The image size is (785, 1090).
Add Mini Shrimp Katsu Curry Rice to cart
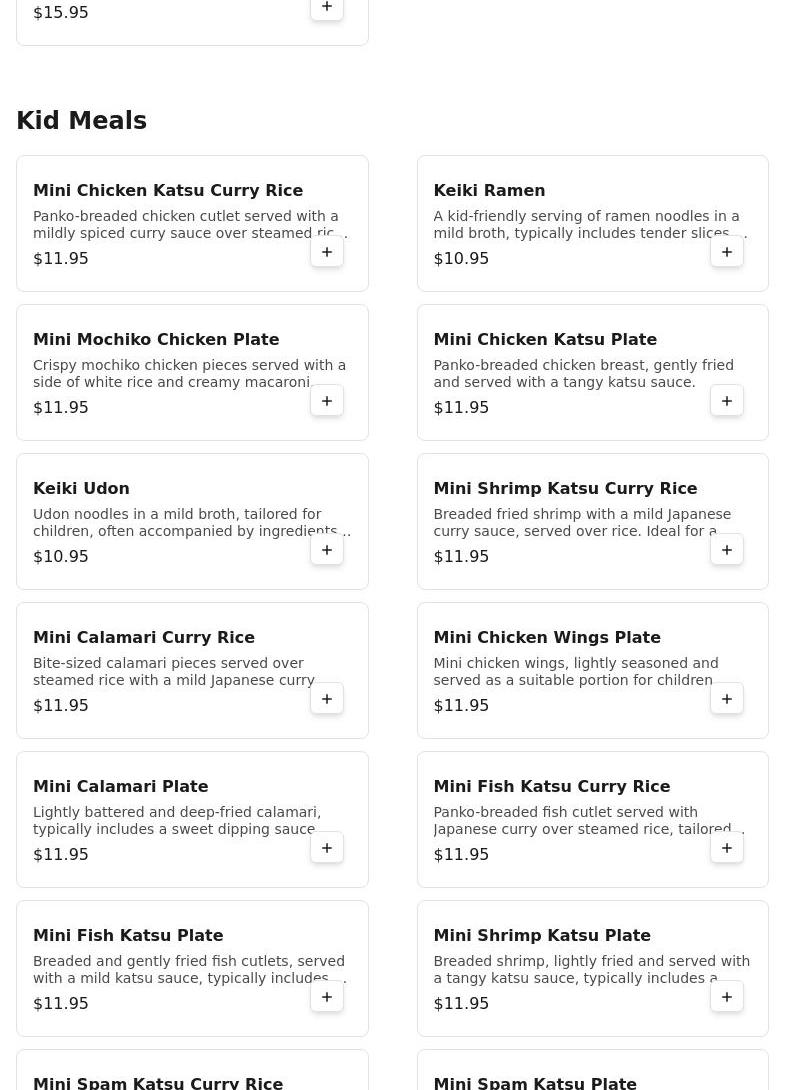pos(727,550)
